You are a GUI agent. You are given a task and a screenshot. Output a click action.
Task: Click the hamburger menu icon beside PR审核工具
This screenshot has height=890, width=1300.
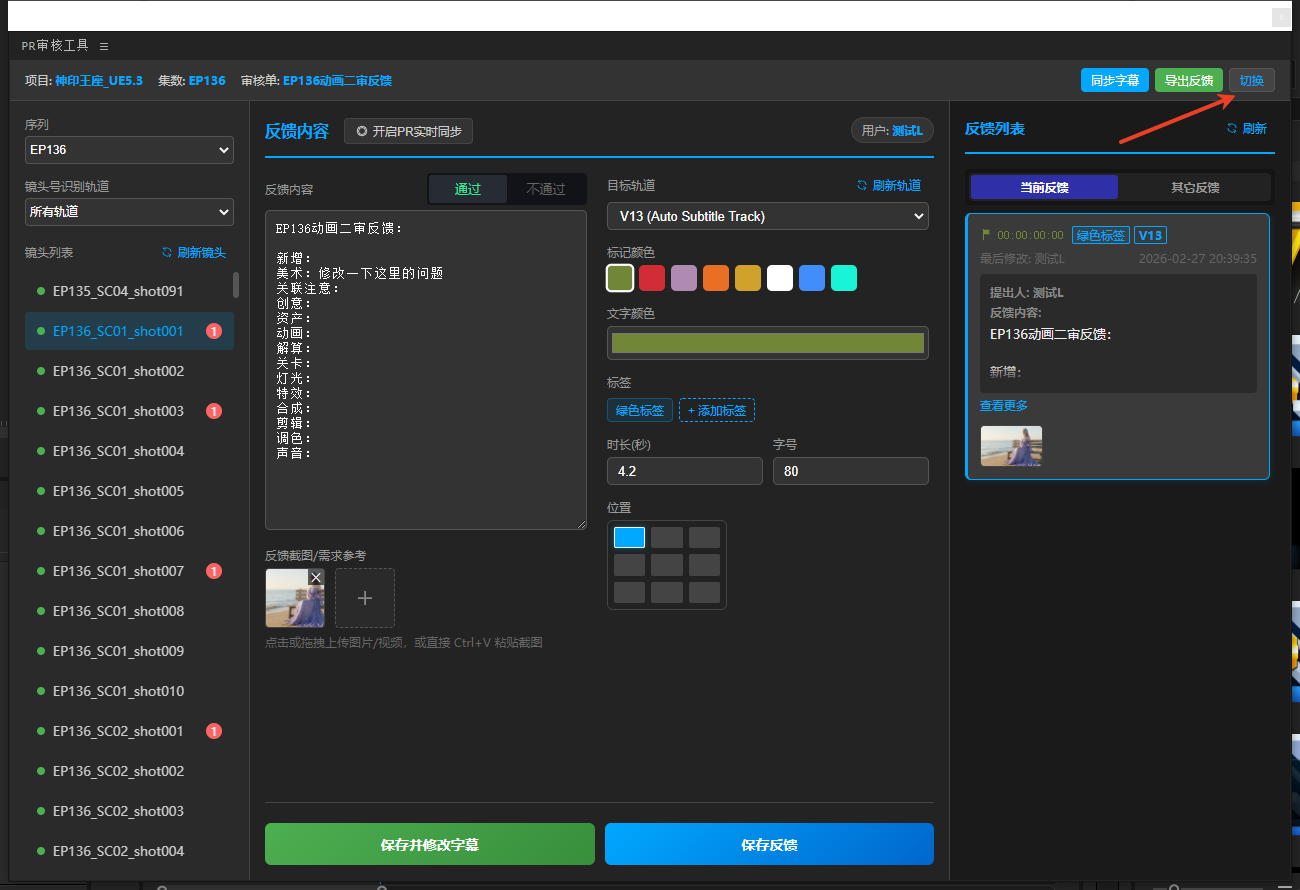tap(104, 46)
